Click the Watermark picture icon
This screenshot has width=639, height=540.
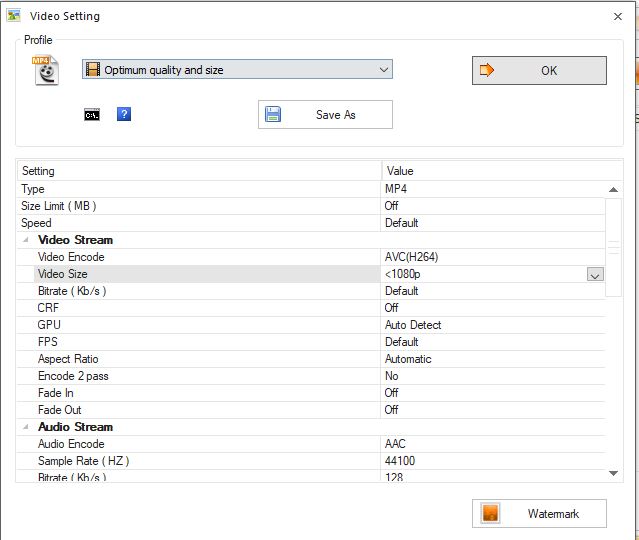pos(490,513)
